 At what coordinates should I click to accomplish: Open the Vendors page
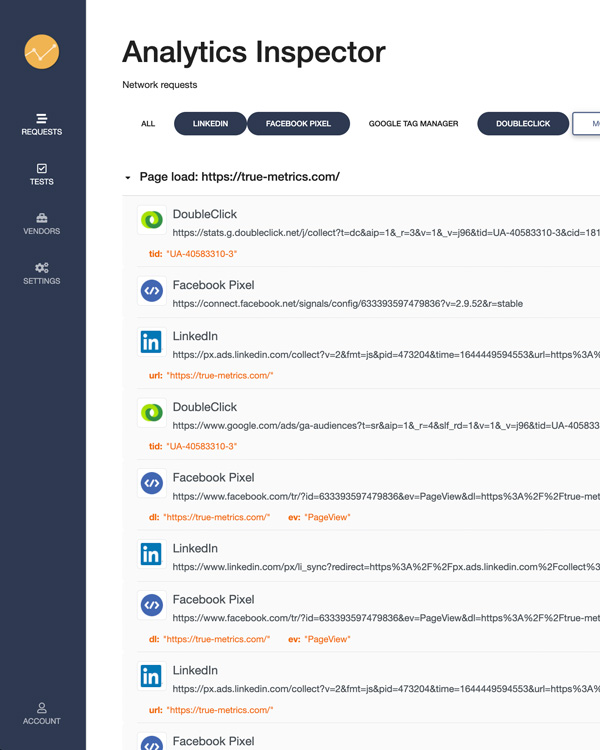pyautogui.click(x=42, y=224)
